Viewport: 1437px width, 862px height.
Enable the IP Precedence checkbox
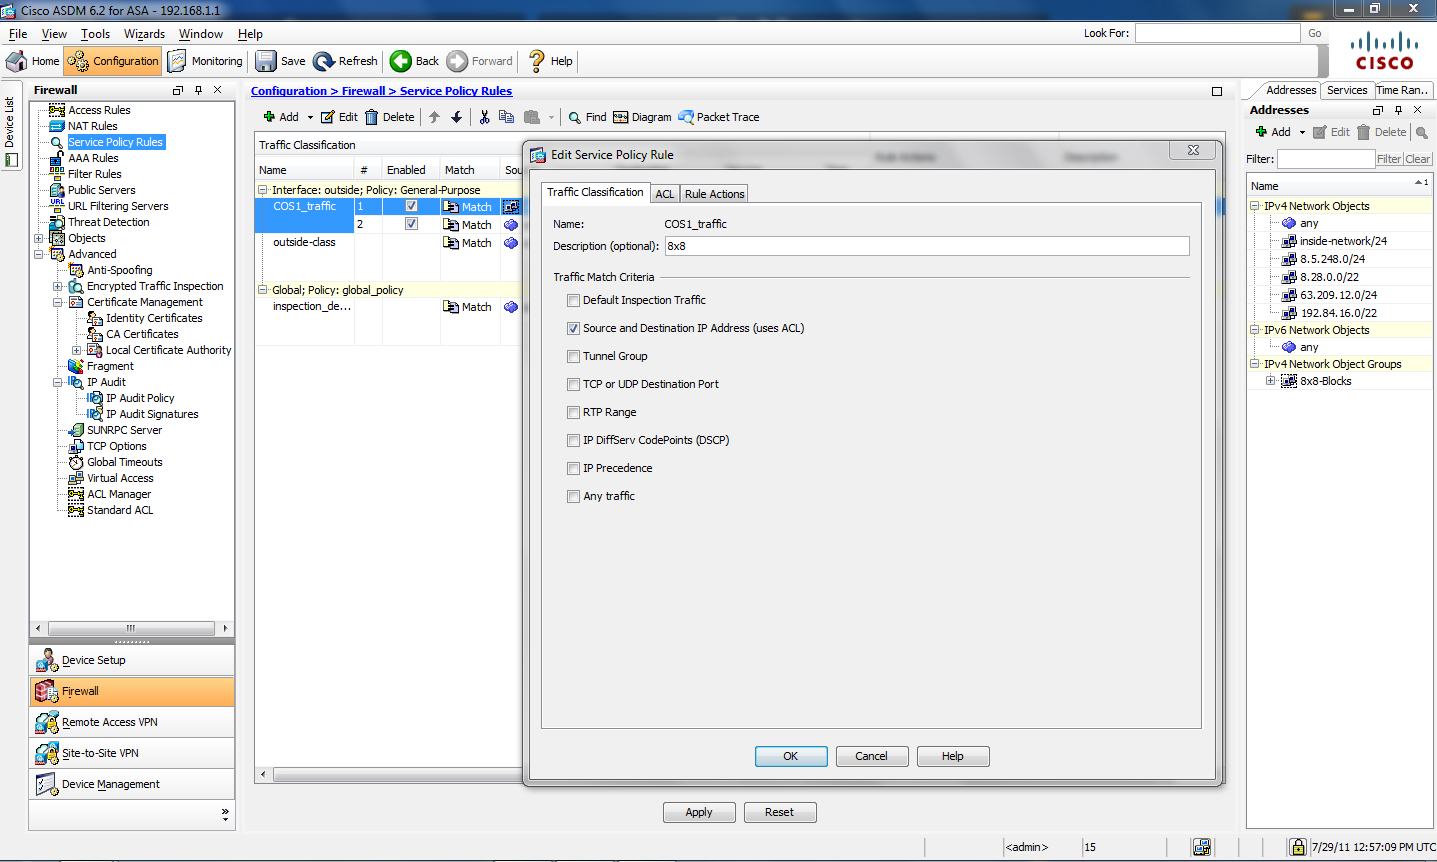pyautogui.click(x=573, y=468)
